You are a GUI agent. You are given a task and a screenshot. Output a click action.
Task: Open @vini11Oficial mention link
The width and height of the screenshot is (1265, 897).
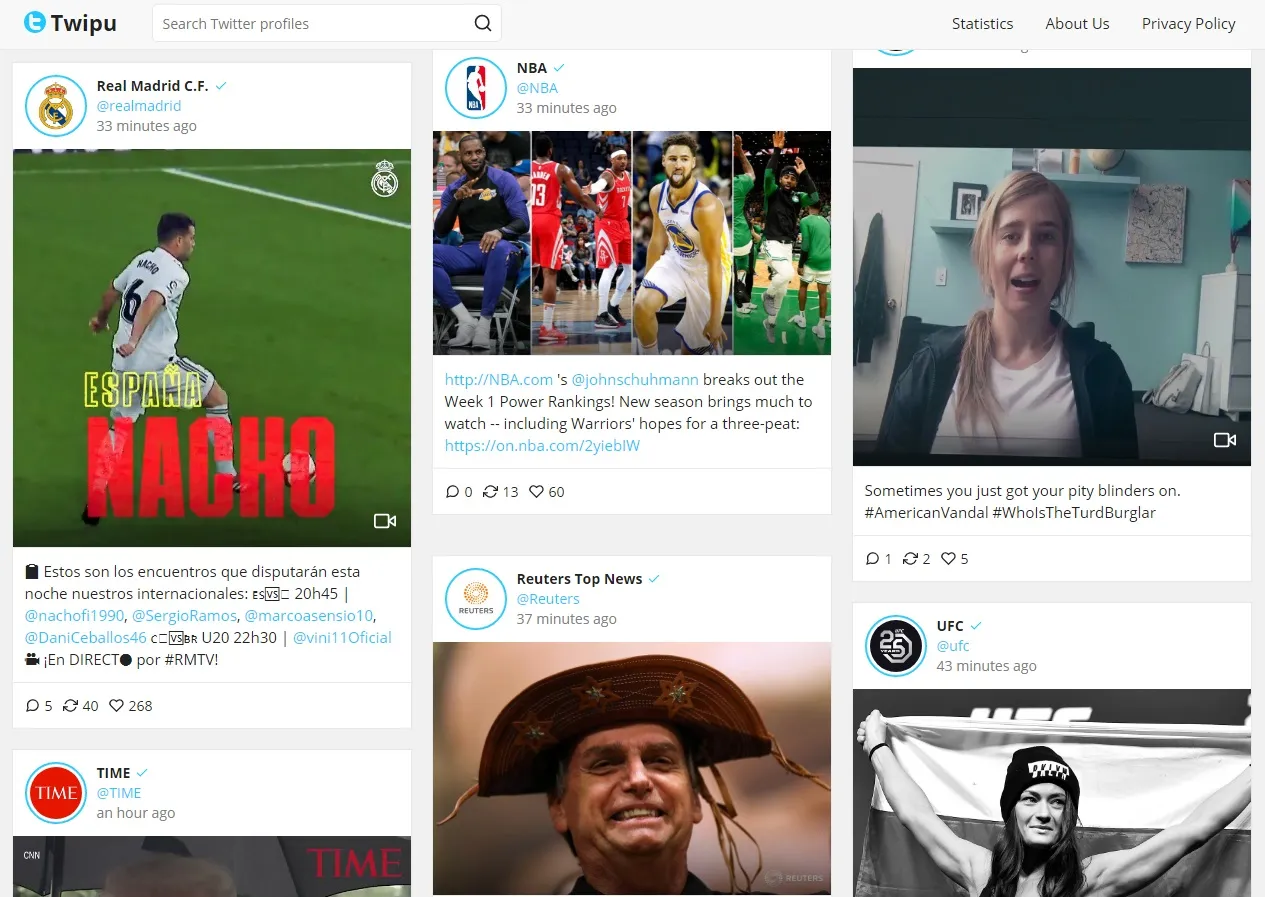[342, 637]
